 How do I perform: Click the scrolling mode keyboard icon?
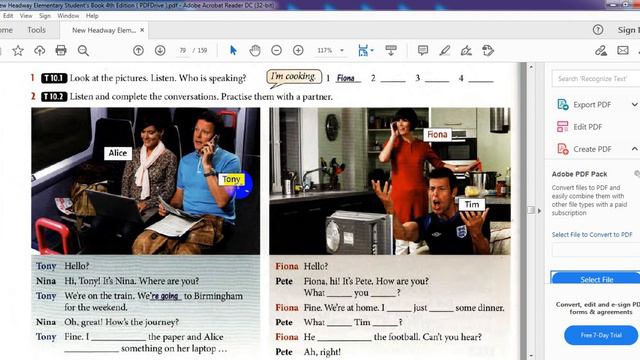(x=391, y=51)
